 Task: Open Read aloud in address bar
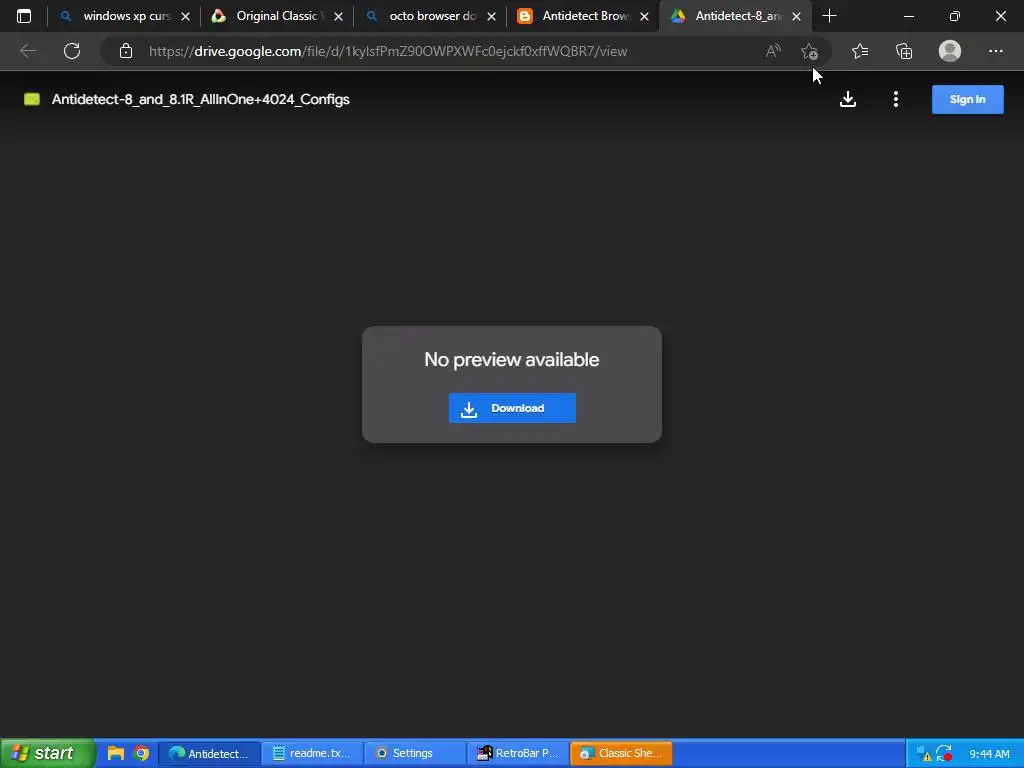coord(773,51)
